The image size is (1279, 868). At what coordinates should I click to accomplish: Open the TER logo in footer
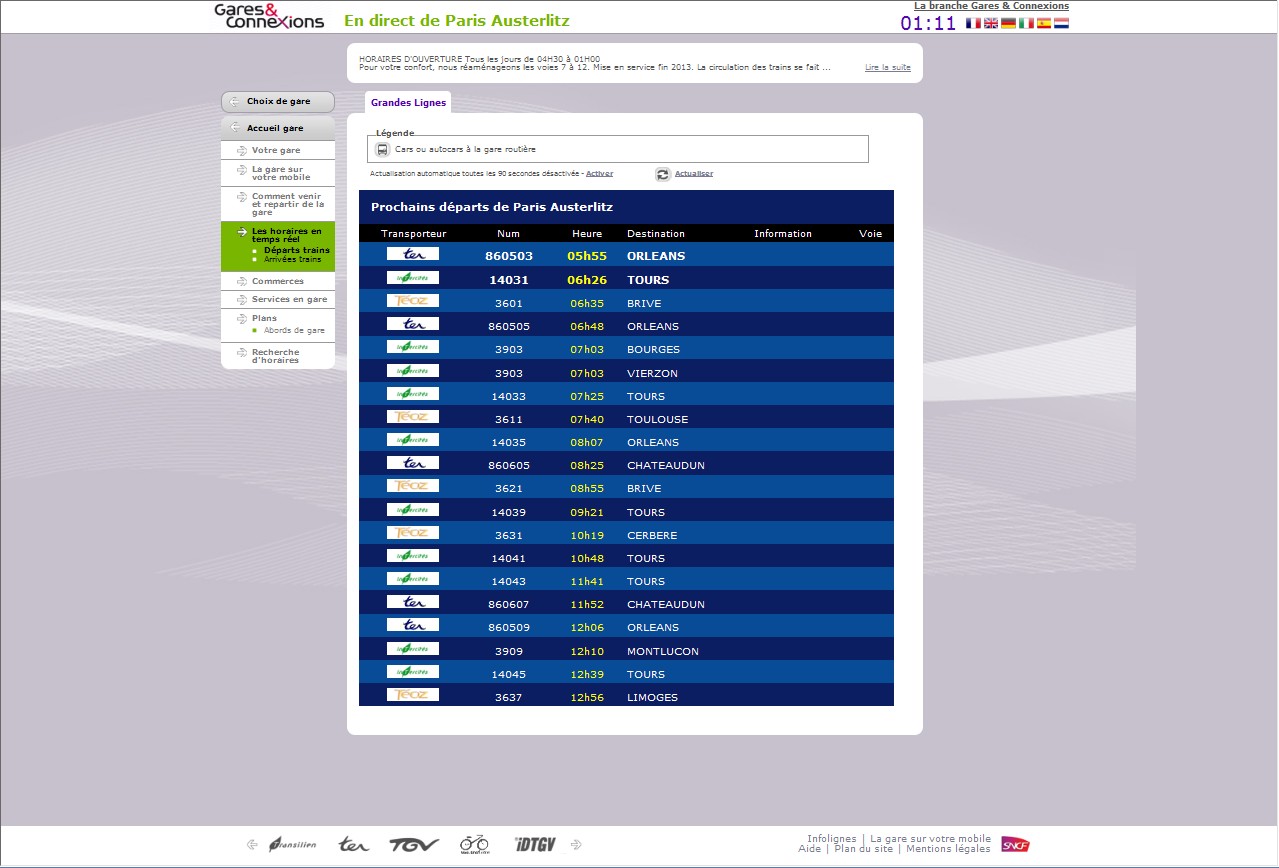(x=353, y=845)
